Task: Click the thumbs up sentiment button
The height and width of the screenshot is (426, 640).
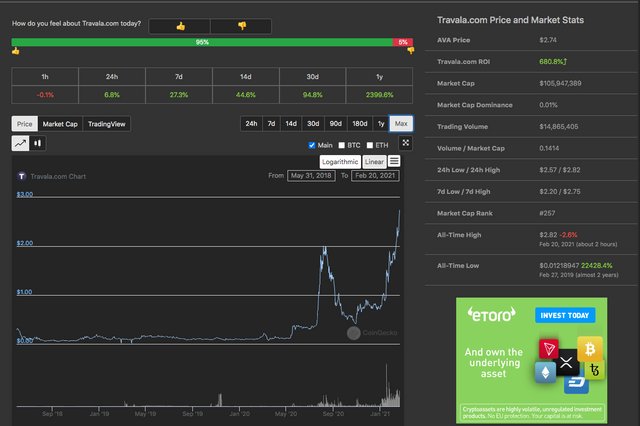Action: point(180,25)
